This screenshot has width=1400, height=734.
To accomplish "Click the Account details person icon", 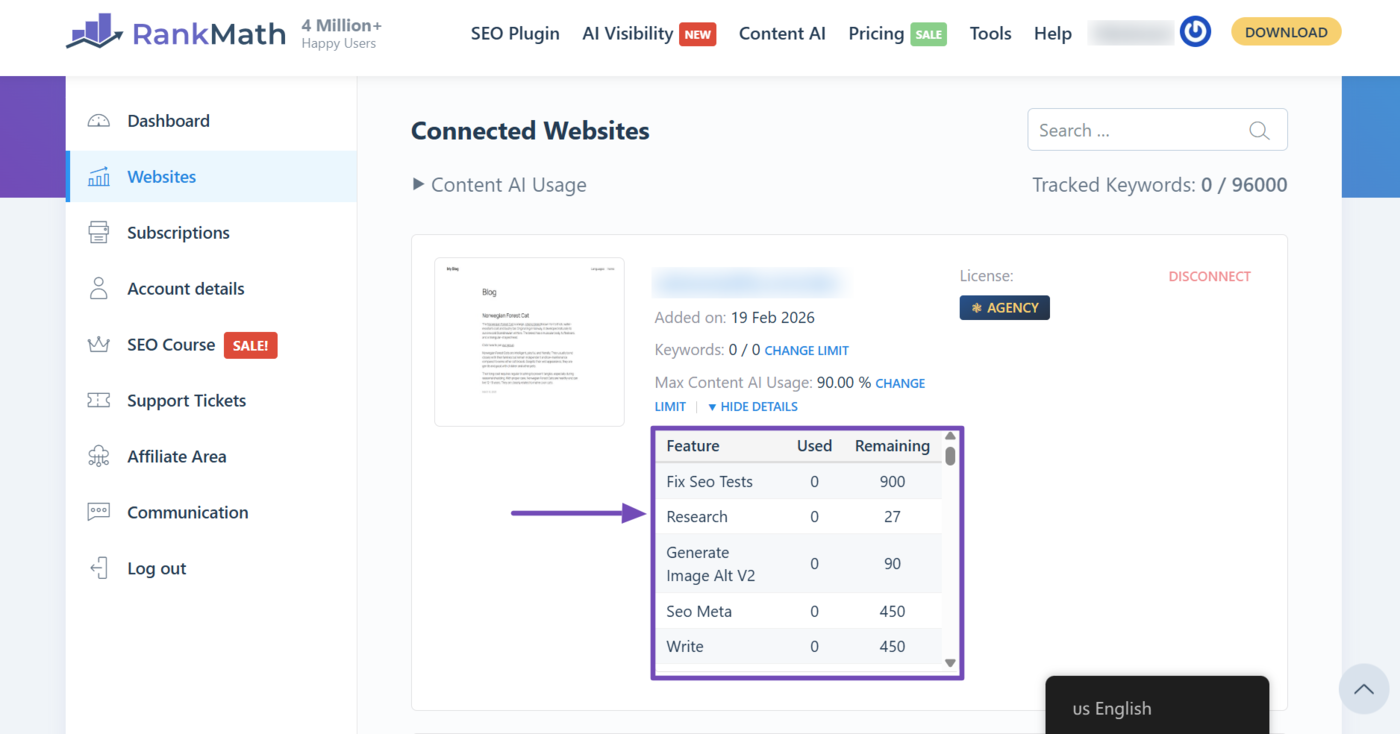I will 98,289.
